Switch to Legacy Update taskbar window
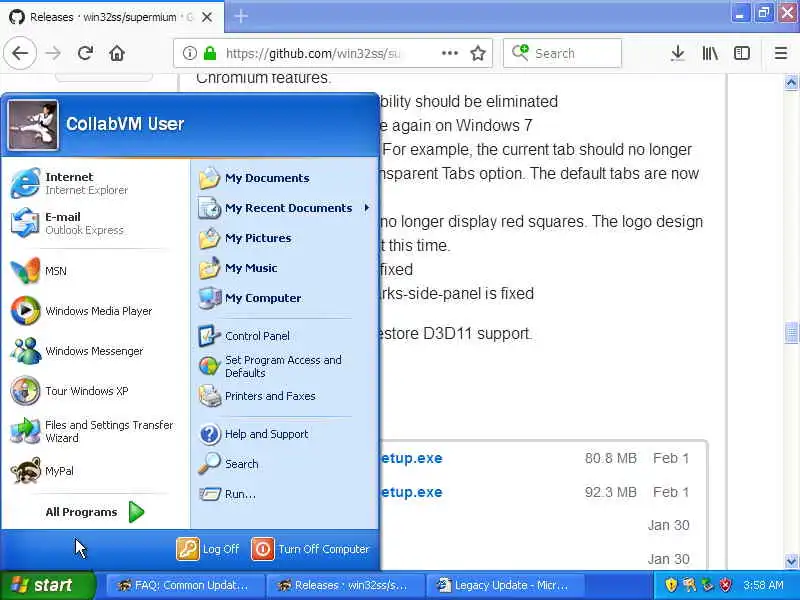Image resolution: width=800 pixels, height=600 pixels. (x=507, y=585)
